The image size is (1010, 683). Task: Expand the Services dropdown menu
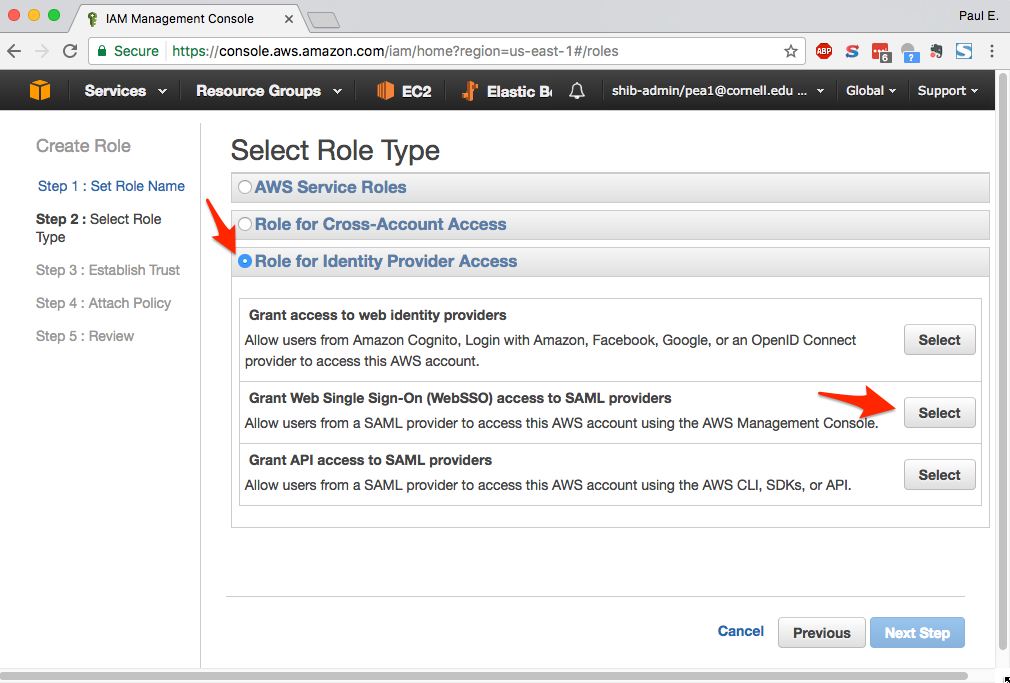pyautogui.click(x=126, y=91)
